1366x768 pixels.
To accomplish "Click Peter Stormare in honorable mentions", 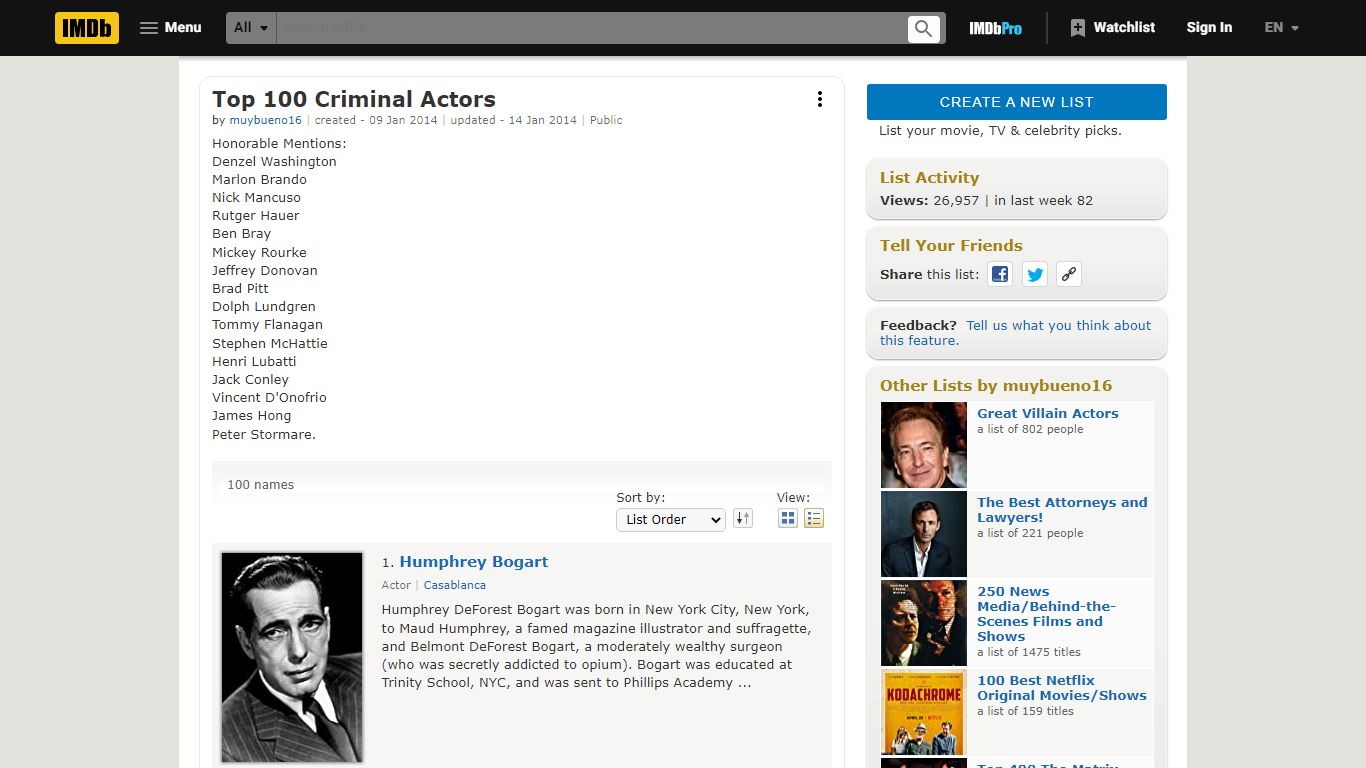I will pos(264,434).
